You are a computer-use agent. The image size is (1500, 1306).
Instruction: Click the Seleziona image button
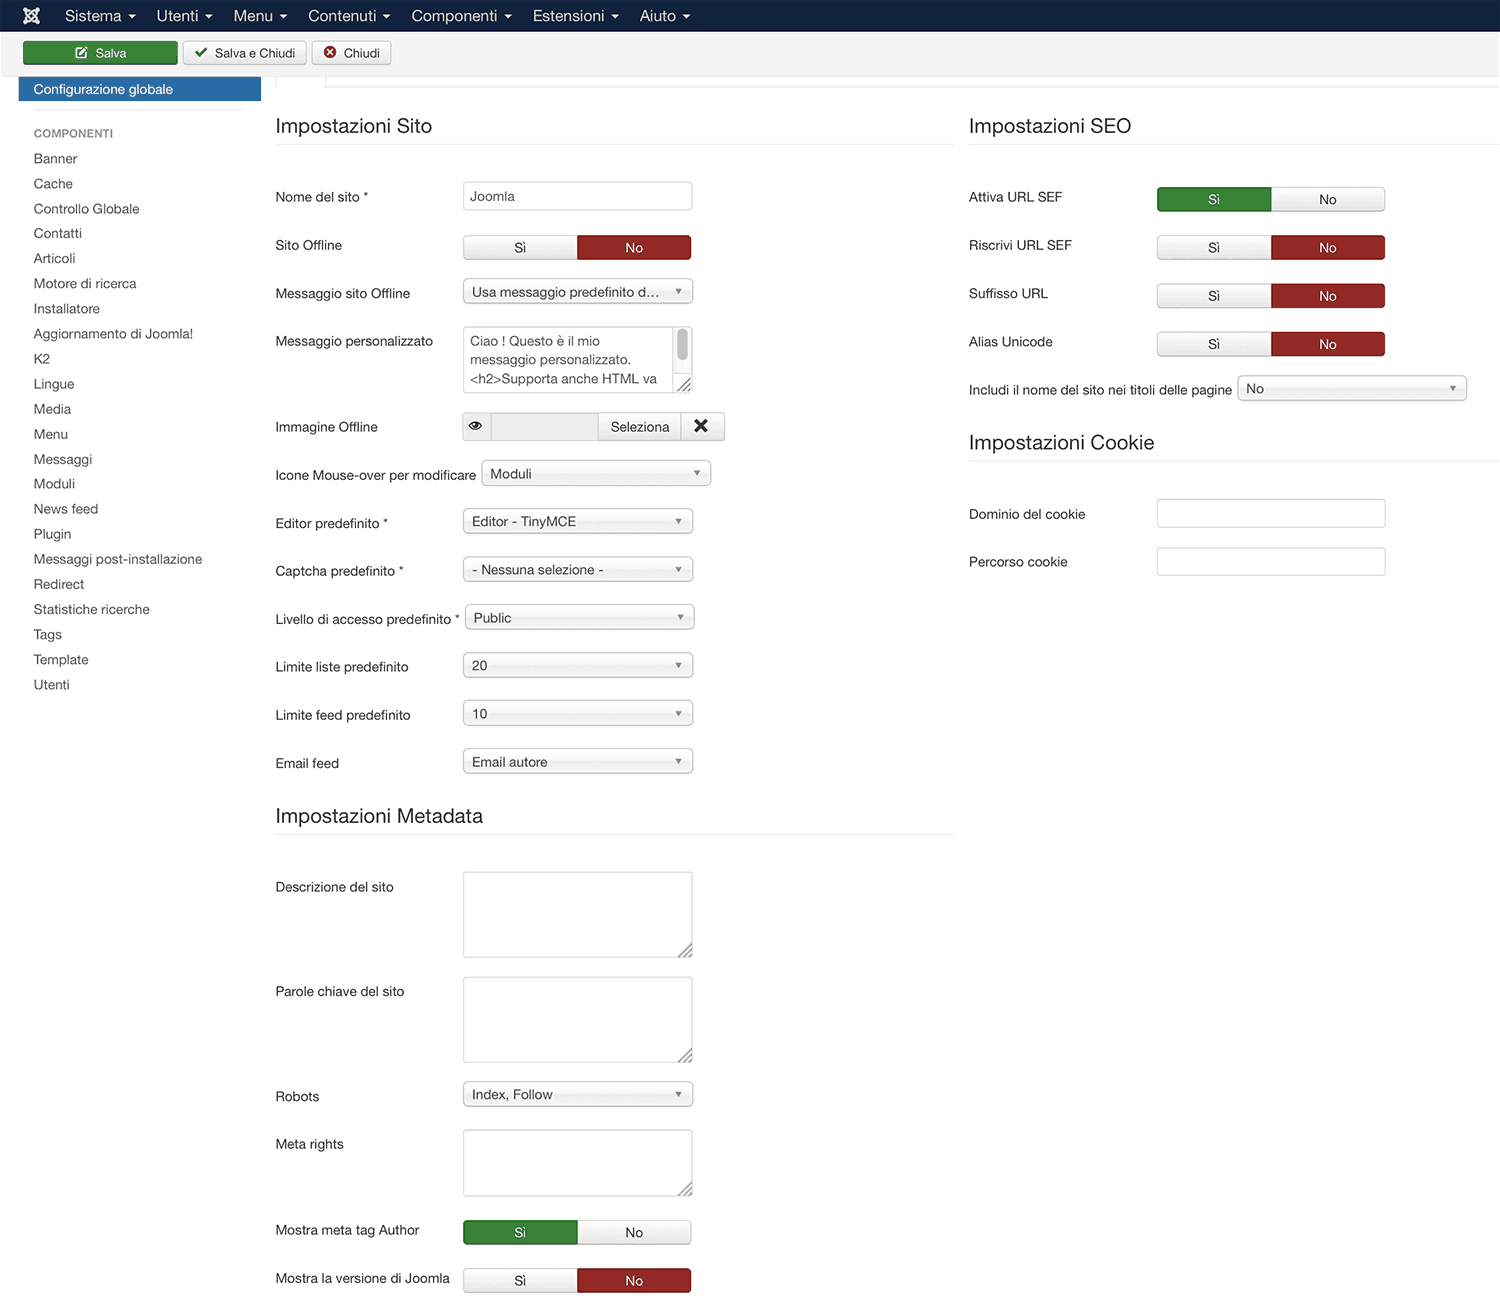[639, 427]
